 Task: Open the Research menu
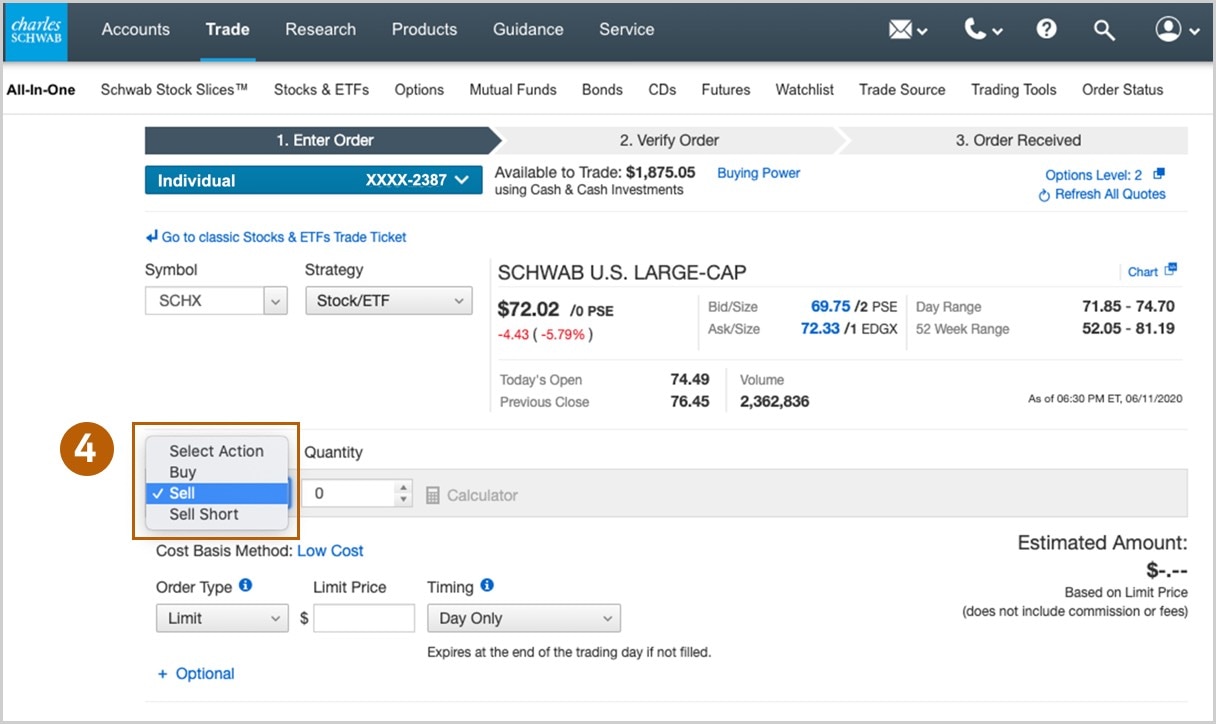click(320, 29)
